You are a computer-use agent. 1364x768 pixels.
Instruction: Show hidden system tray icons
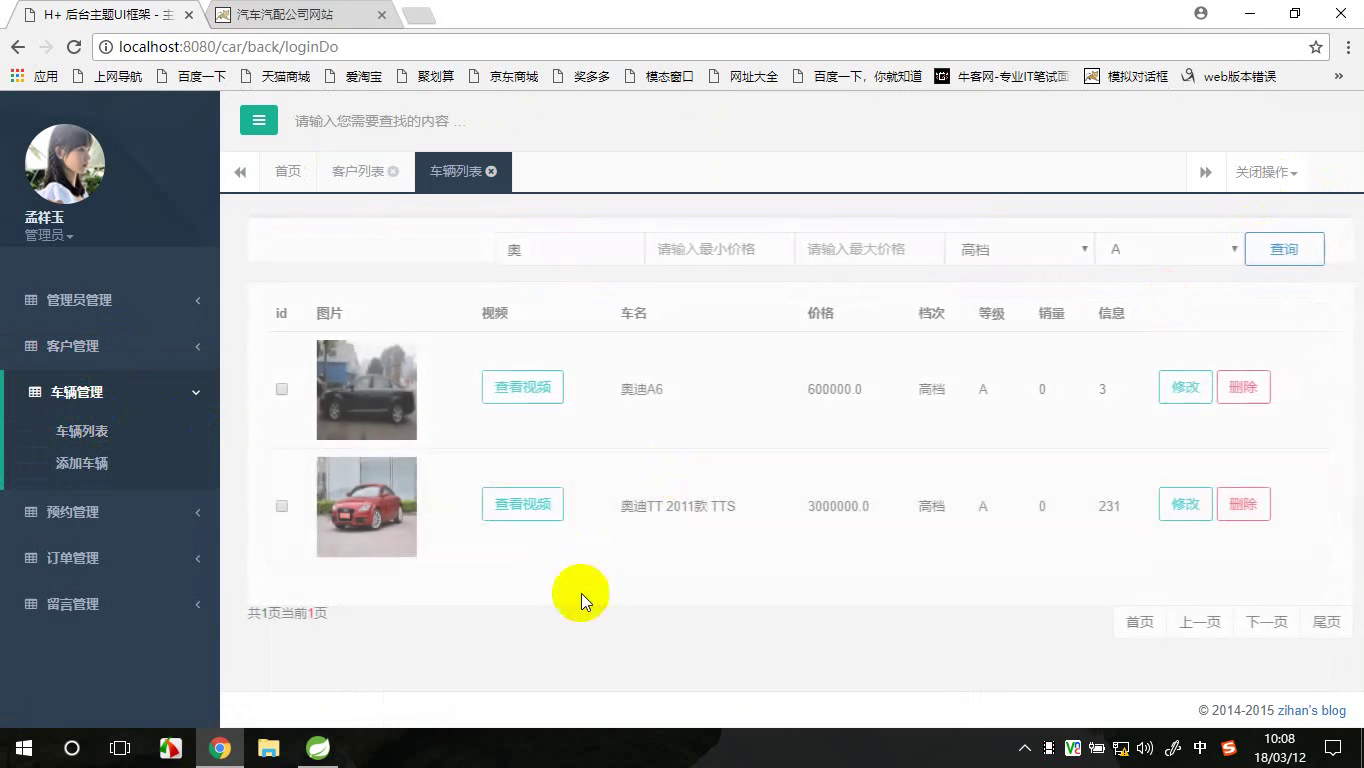tap(1025, 748)
